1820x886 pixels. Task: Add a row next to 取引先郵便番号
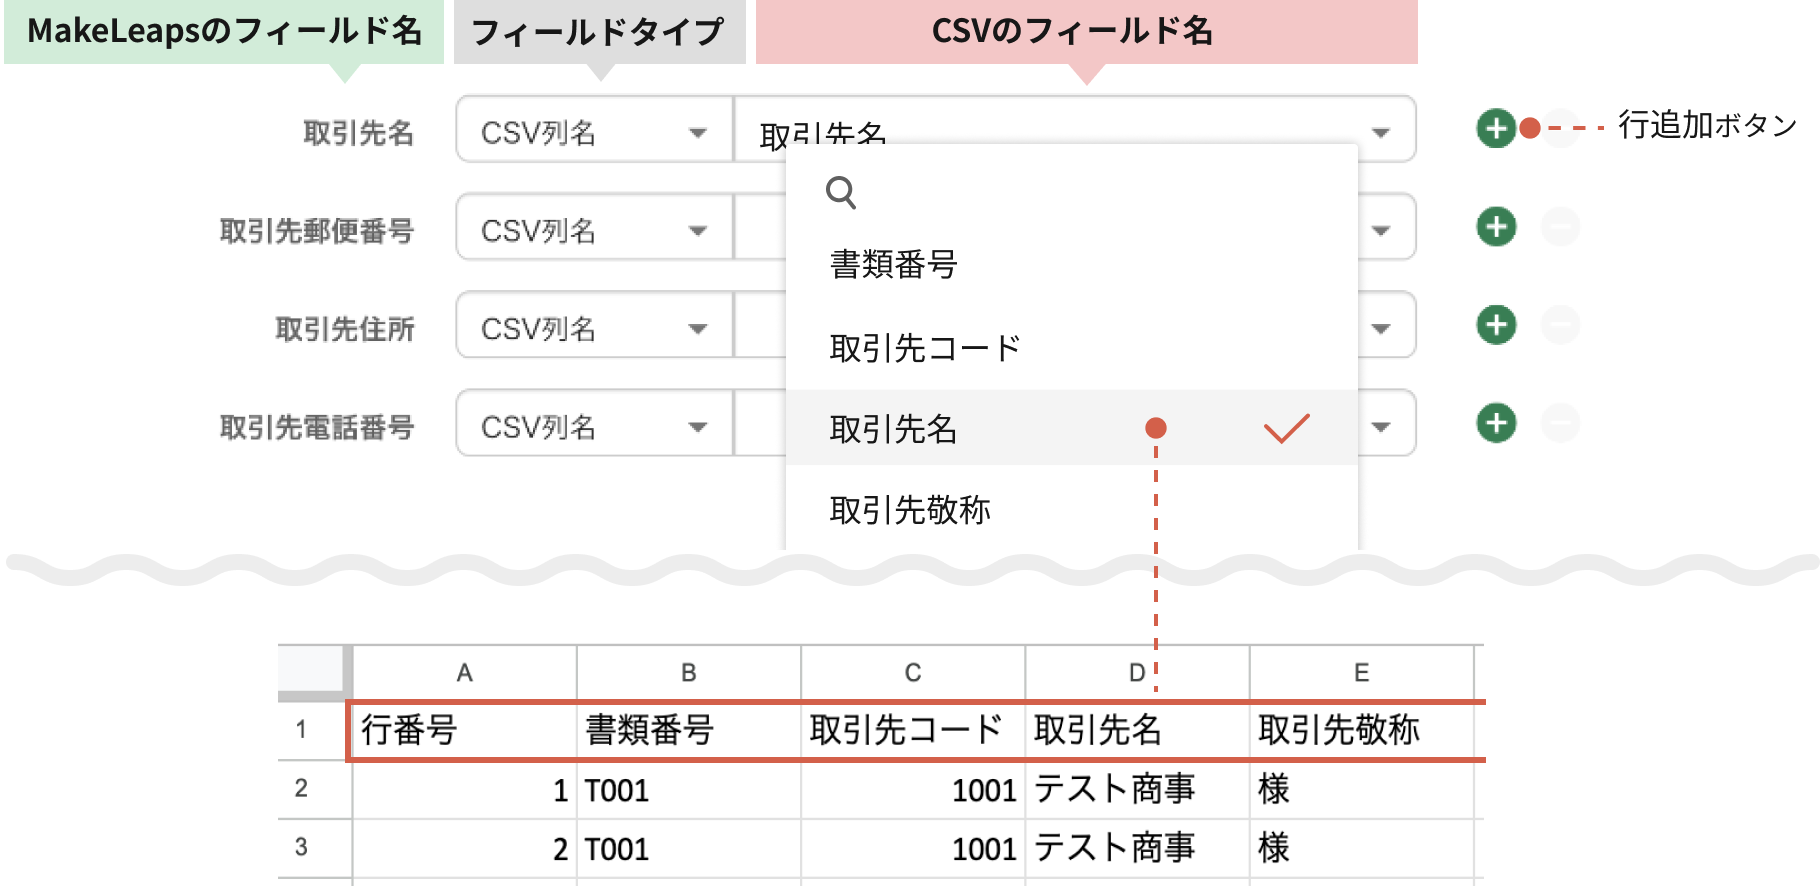[1496, 227]
